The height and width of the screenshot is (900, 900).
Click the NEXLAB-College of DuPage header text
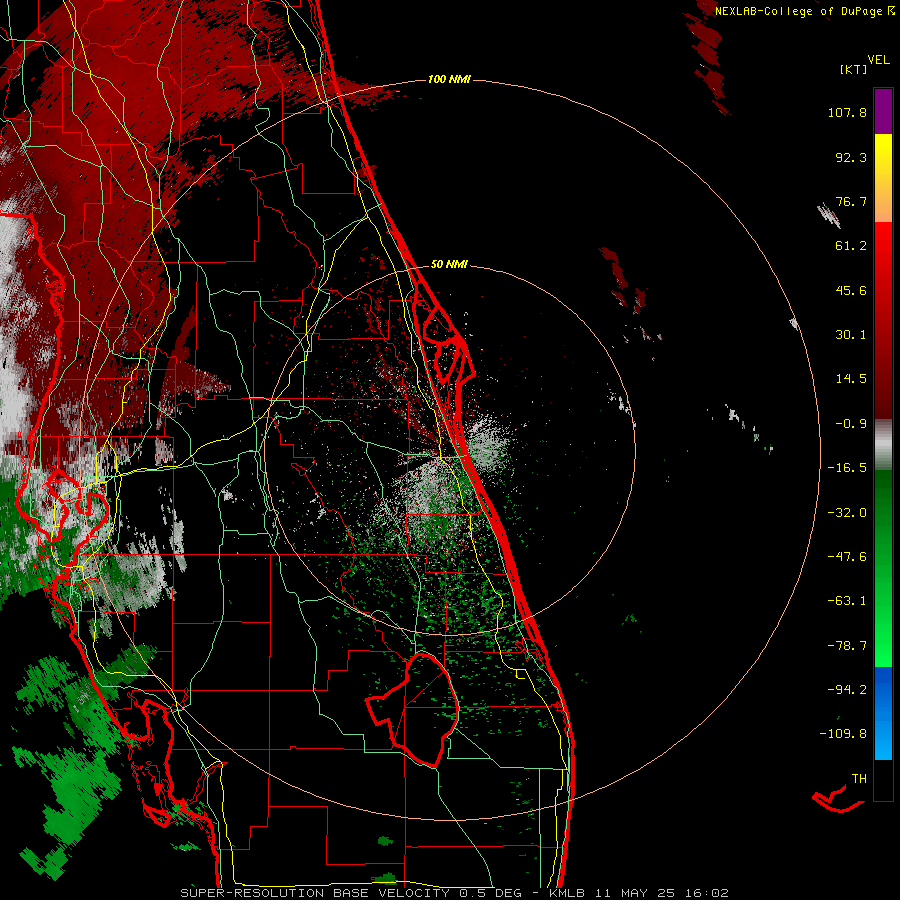pyautogui.click(x=805, y=11)
